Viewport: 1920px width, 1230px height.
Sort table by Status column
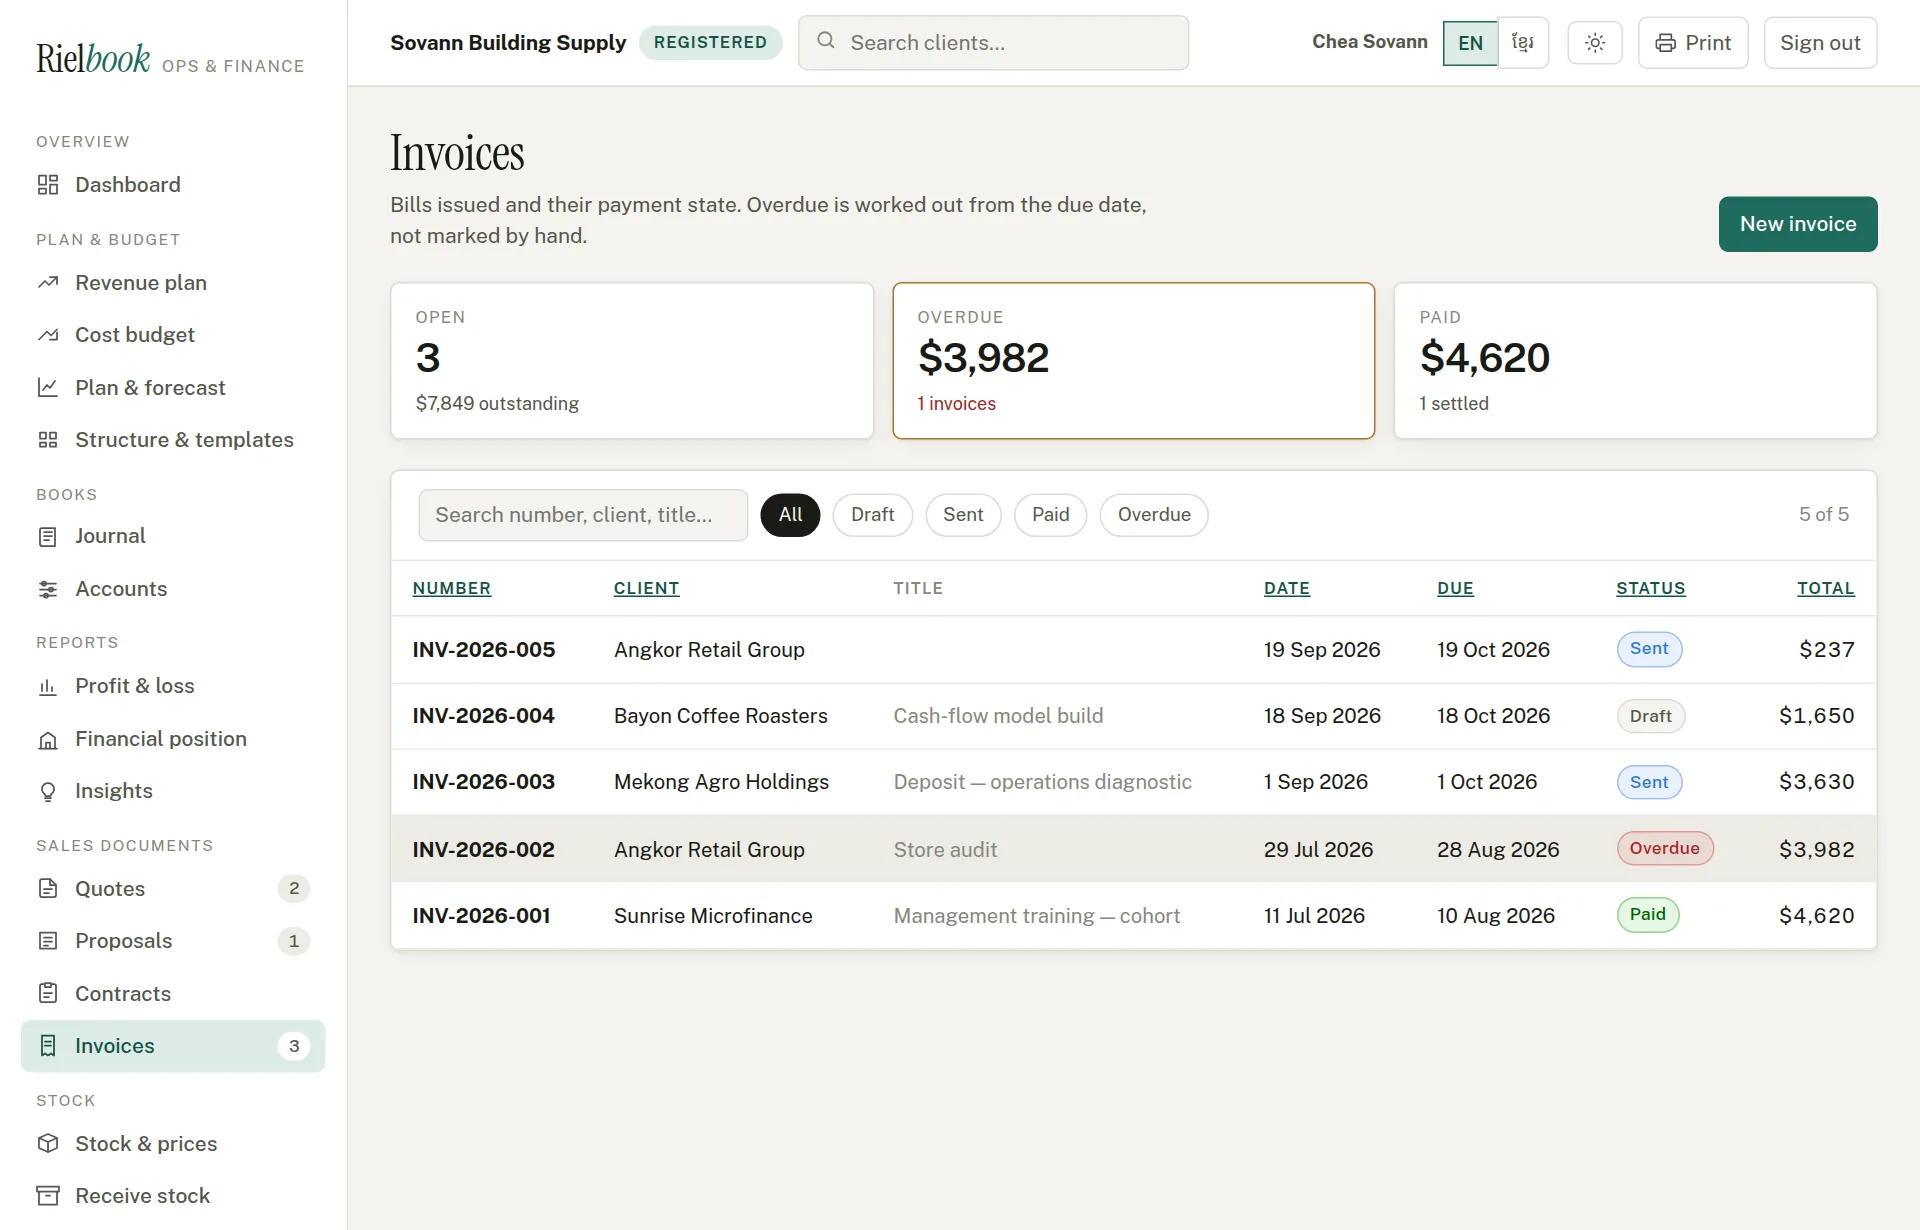pyautogui.click(x=1651, y=588)
